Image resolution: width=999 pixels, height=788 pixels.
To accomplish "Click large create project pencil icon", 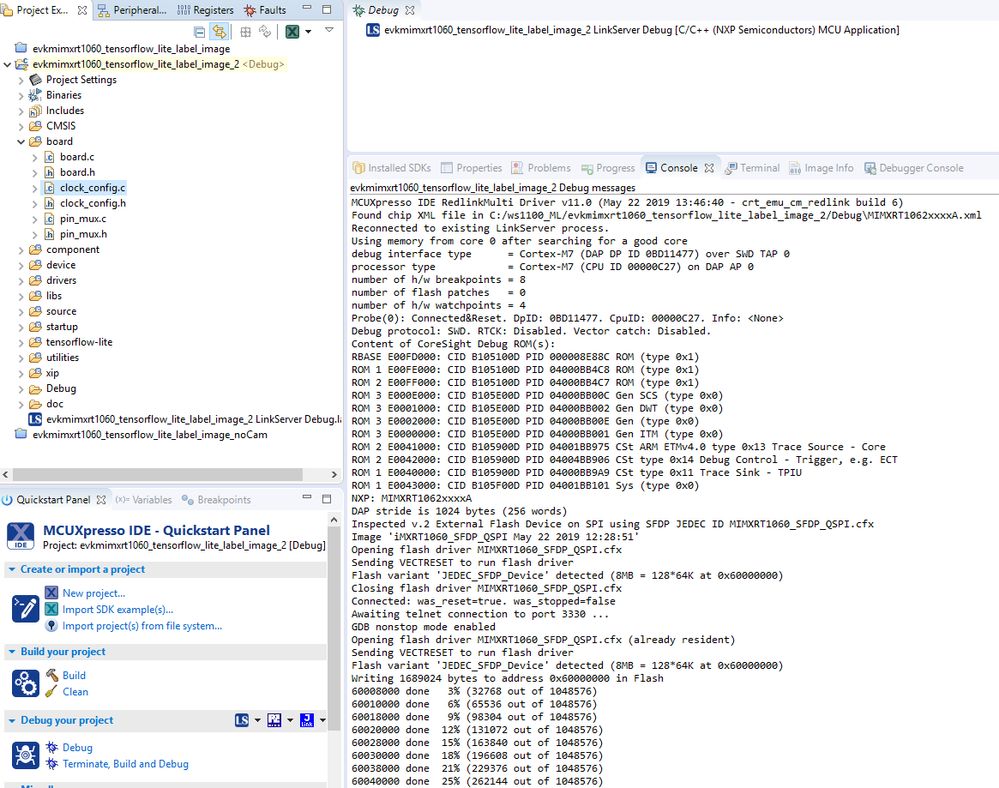I will pyautogui.click(x=25, y=609).
